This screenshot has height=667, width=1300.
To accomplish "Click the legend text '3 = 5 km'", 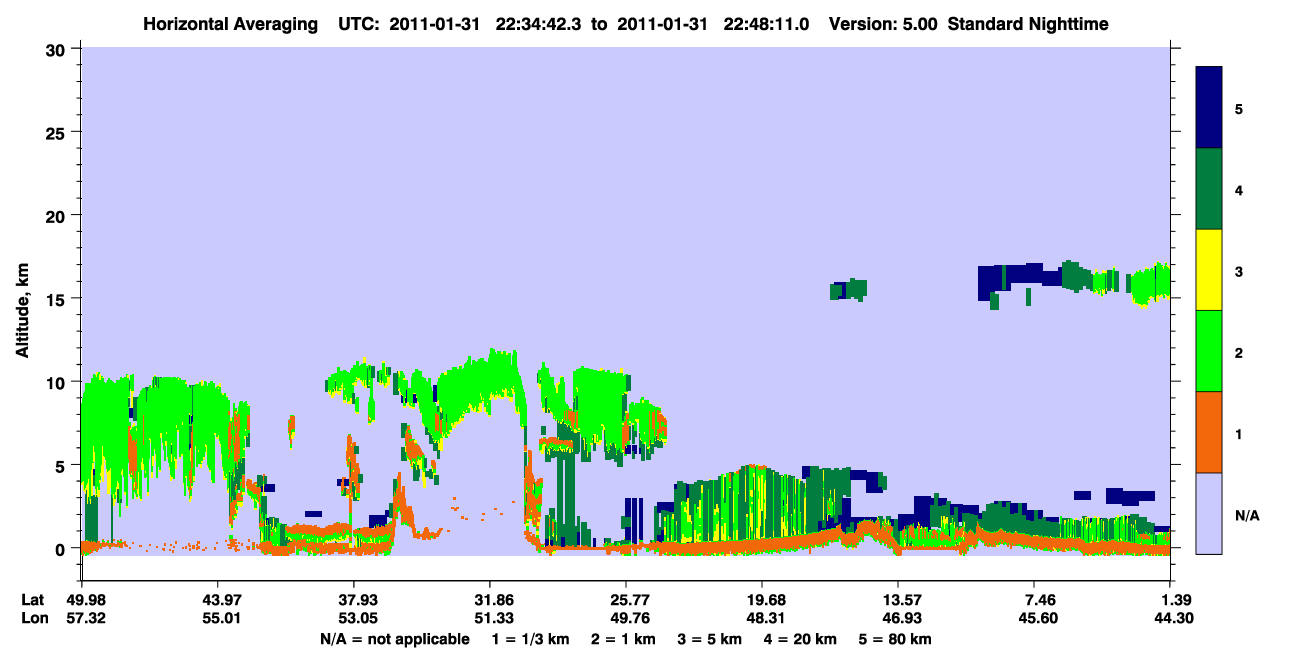I will click(711, 639).
